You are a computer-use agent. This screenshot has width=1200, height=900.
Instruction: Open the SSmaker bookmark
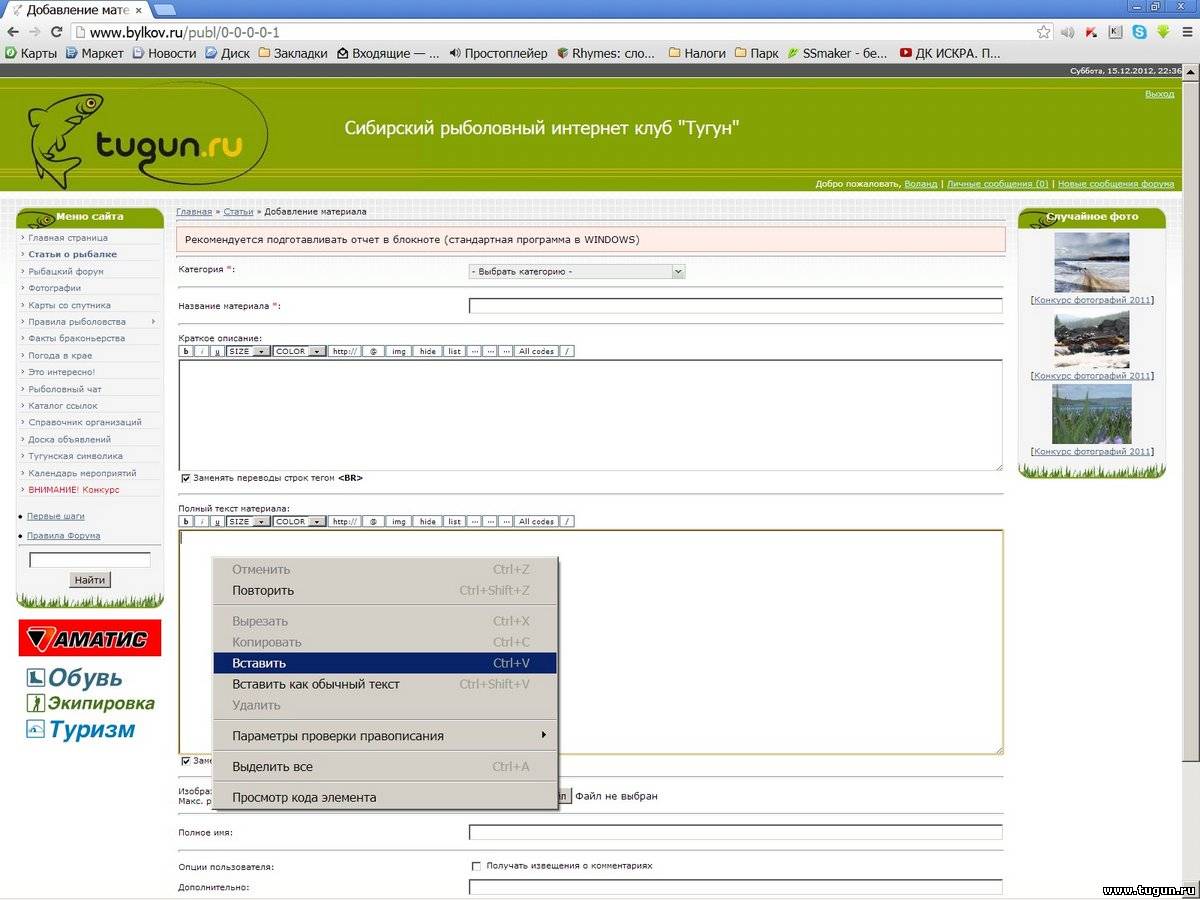click(838, 53)
